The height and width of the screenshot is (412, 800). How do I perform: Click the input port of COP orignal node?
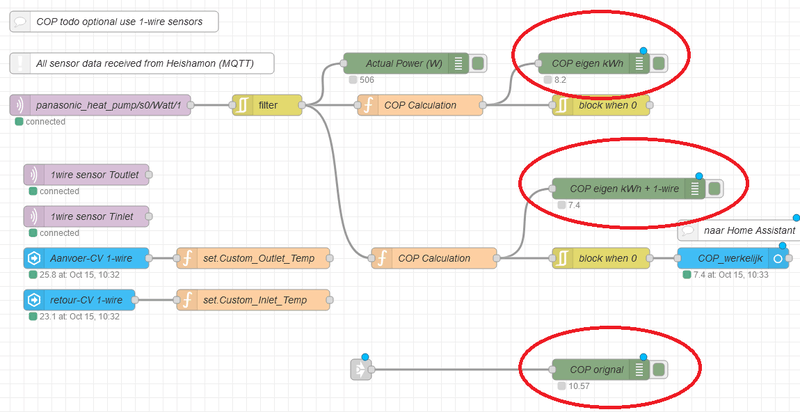pos(553,370)
